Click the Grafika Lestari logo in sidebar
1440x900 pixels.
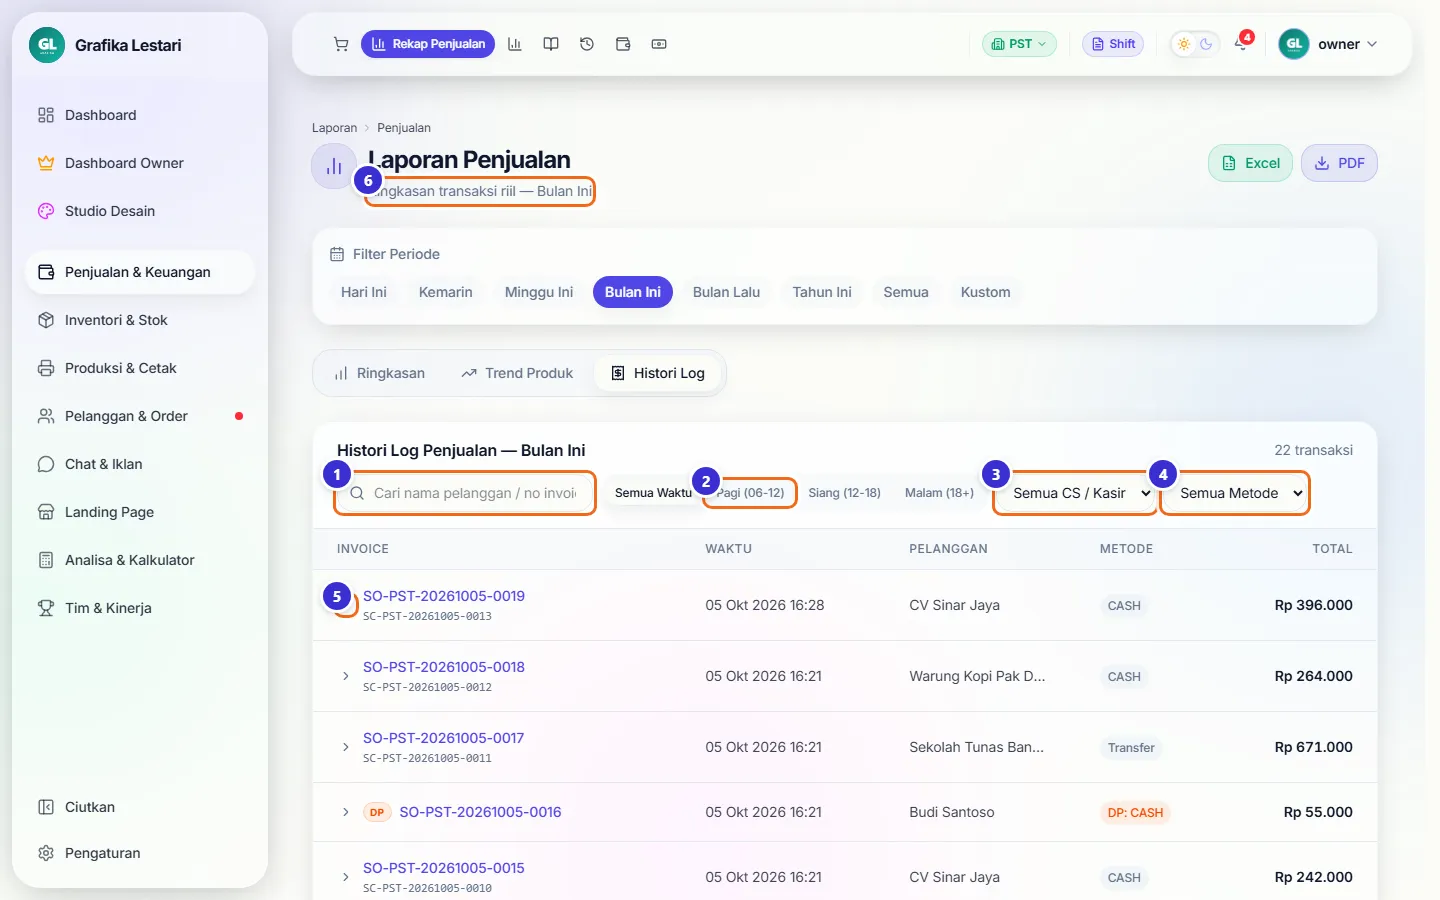click(47, 45)
